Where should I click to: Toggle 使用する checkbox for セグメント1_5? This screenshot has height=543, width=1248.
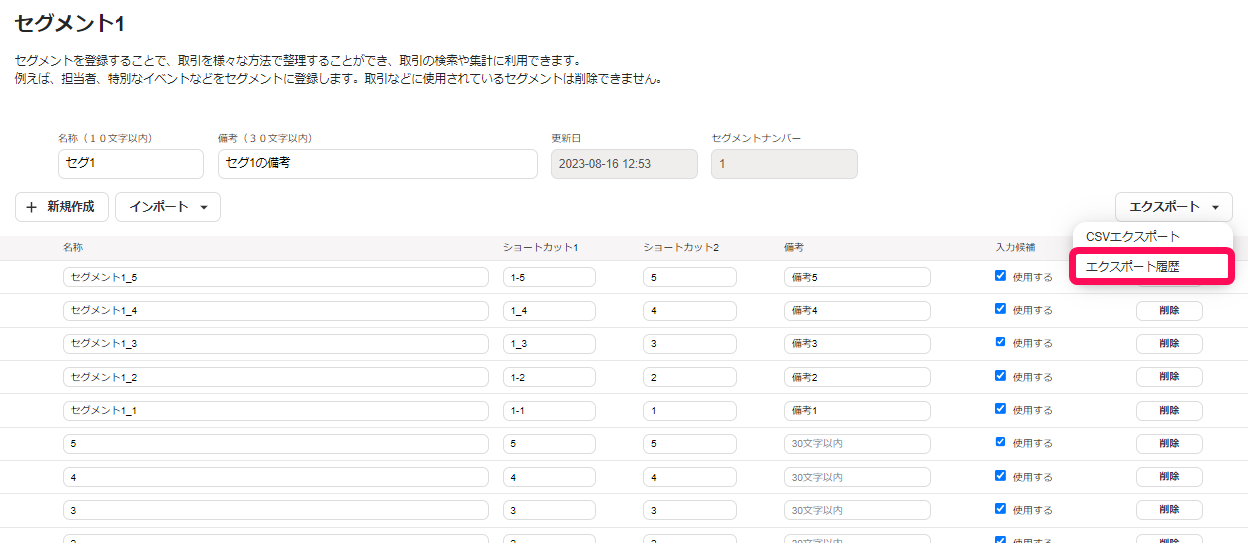coord(1000,276)
